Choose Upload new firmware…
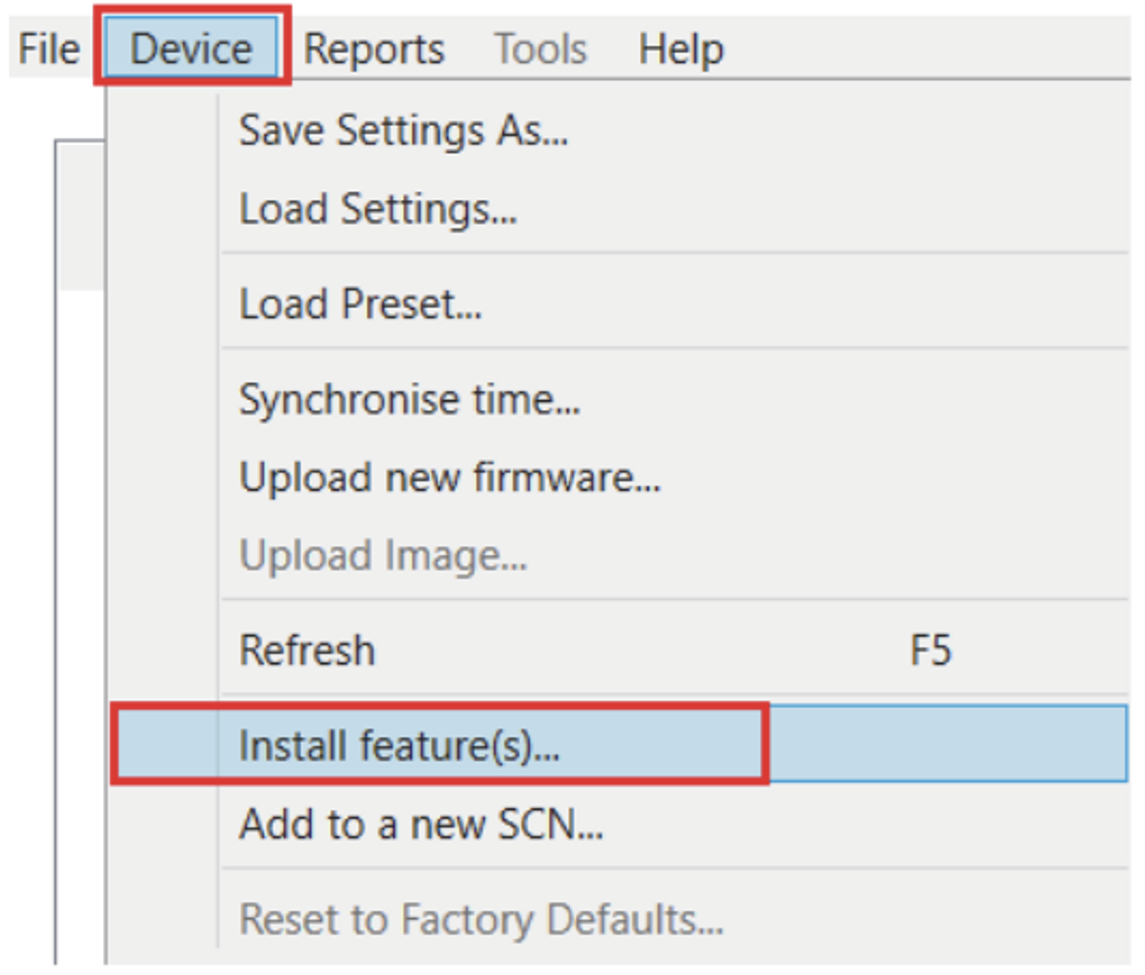The image size is (1145, 975). click(450, 478)
